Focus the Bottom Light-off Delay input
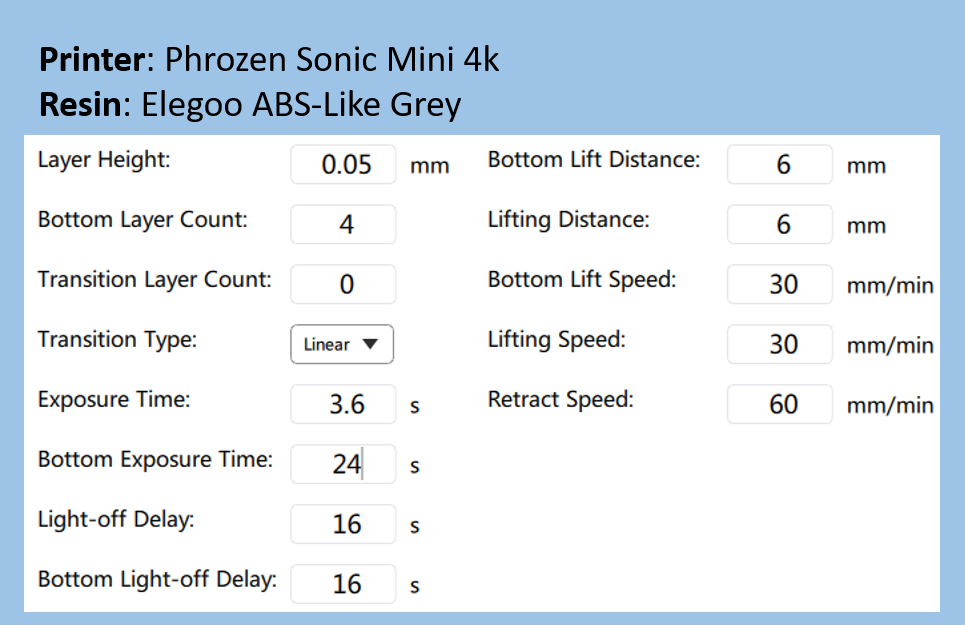This screenshot has width=965, height=625. point(343,584)
